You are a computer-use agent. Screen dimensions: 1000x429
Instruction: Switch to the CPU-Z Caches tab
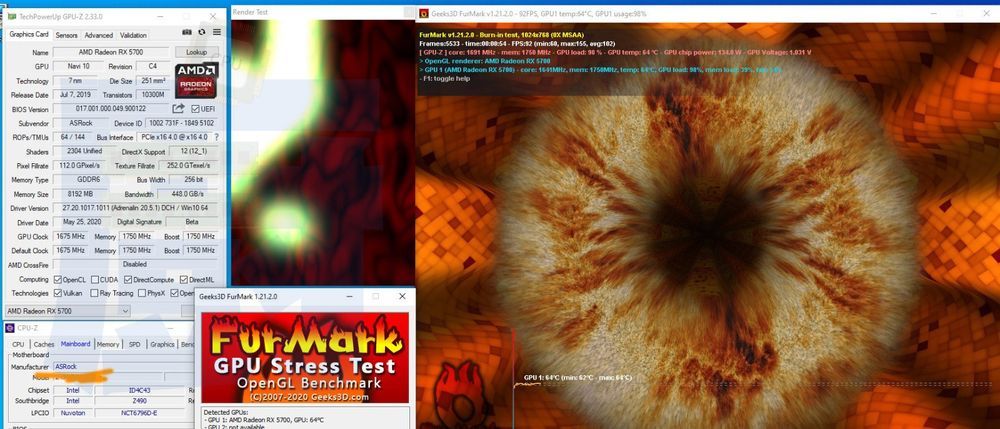coord(44,344)
